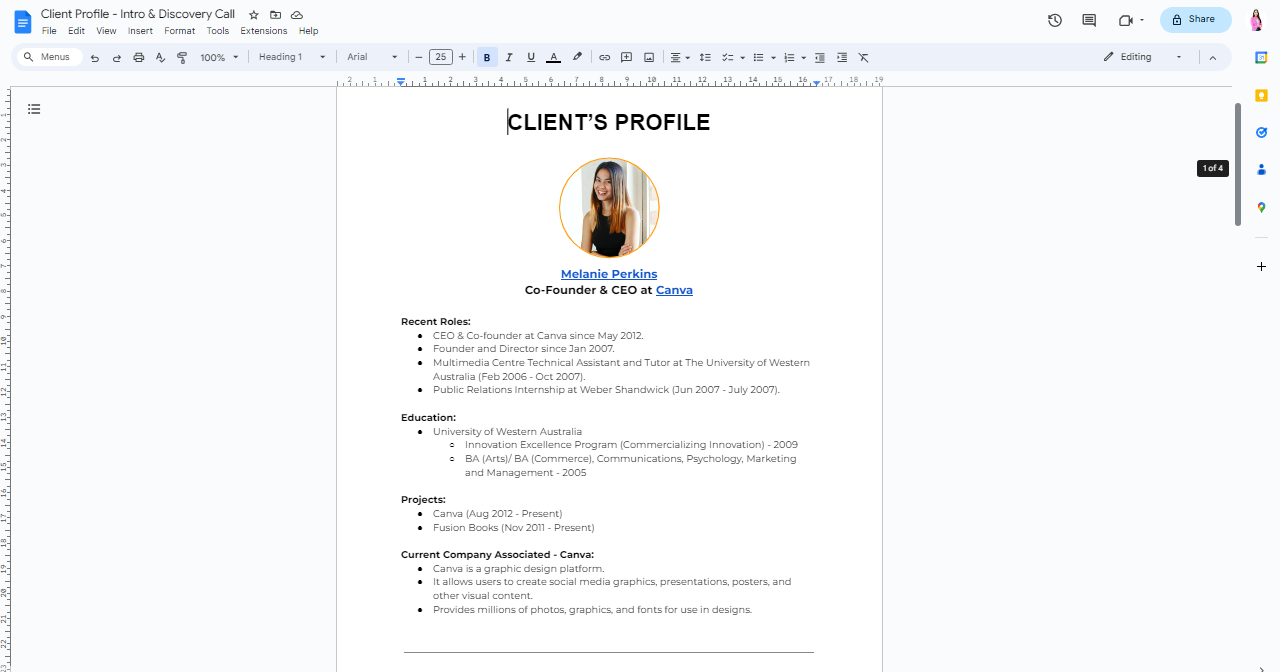Toggle Bold formatting

[x=487, y=57]
